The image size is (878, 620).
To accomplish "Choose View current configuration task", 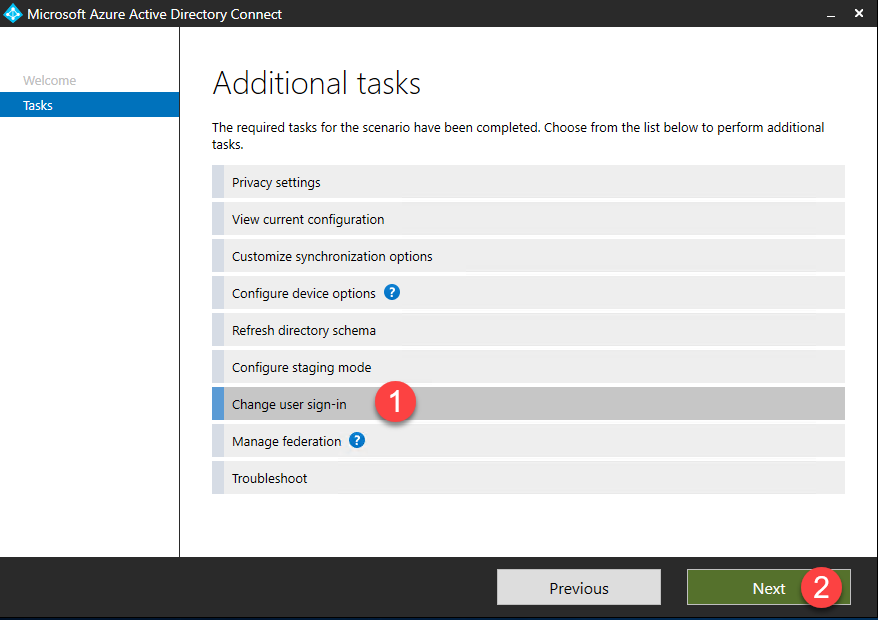I will tap(308, 219).
